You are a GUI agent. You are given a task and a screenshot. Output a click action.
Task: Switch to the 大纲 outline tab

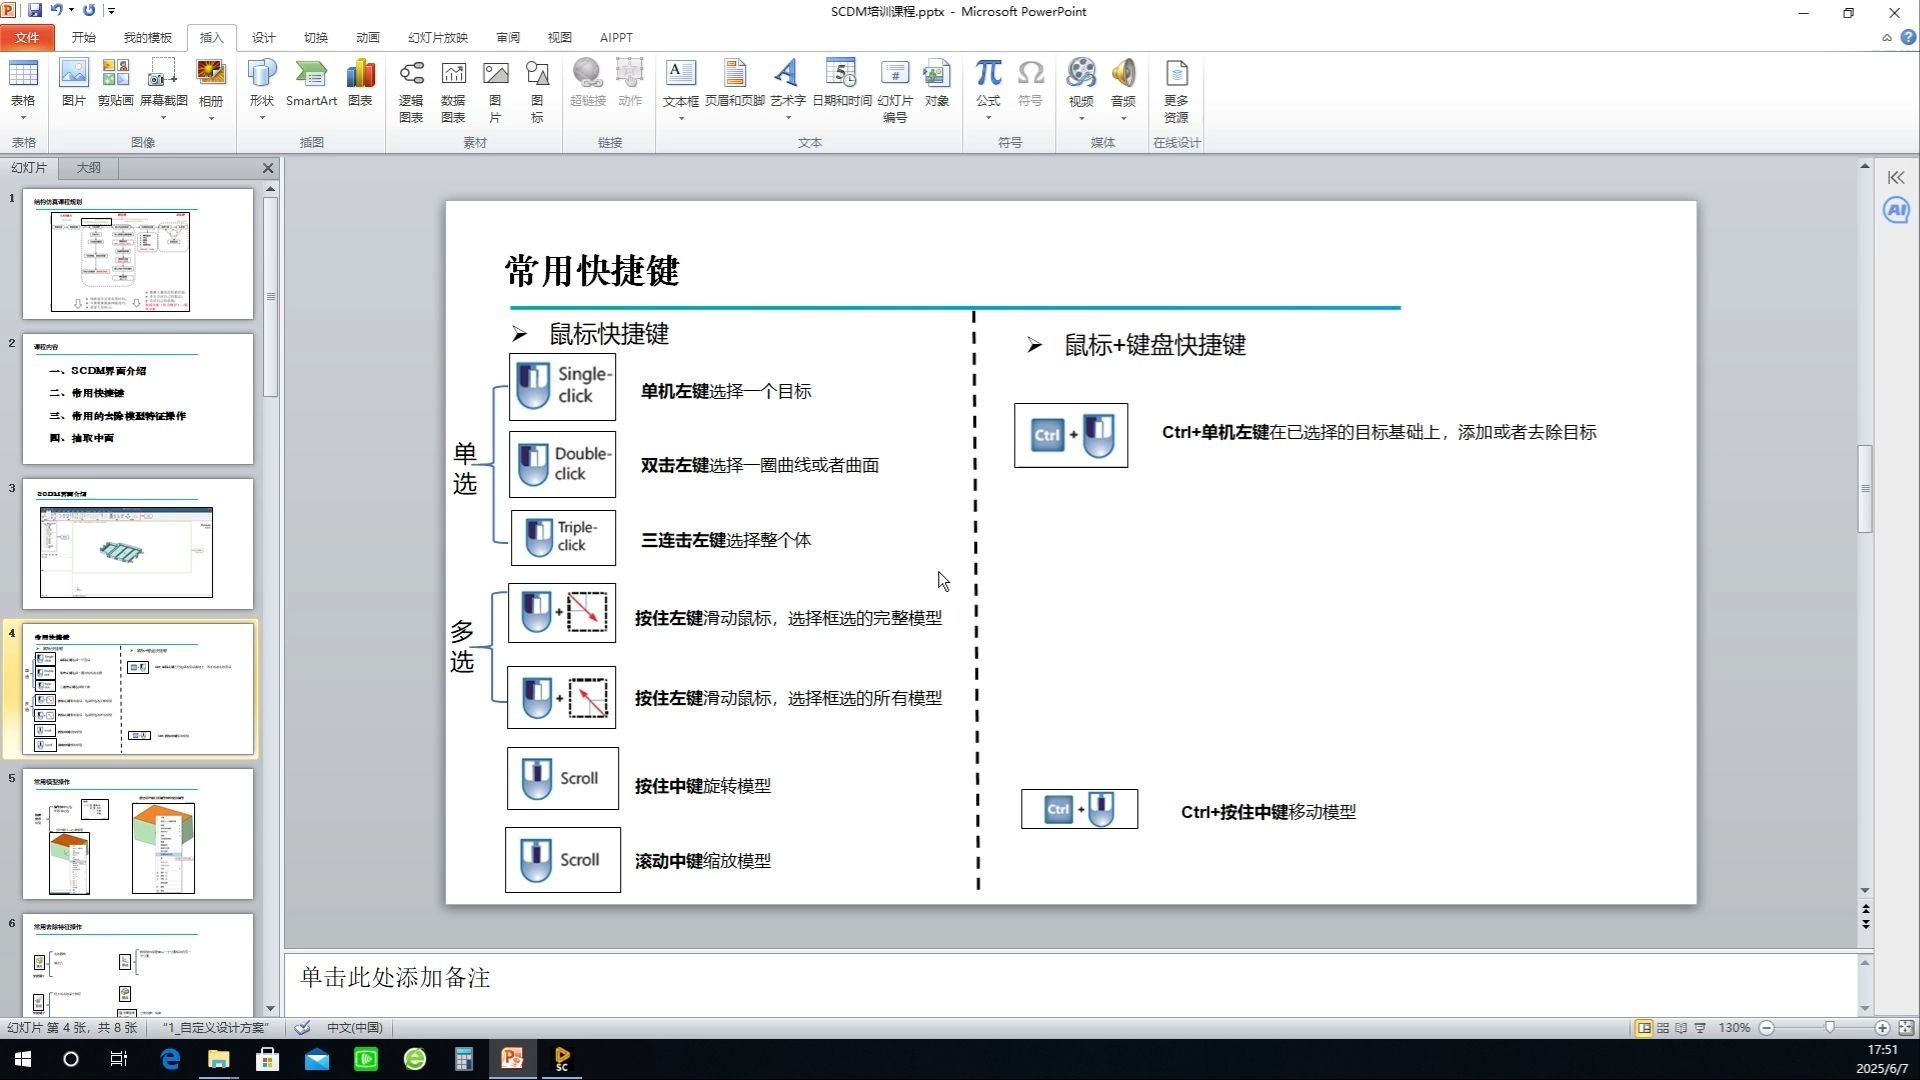[x=89, y=168]
